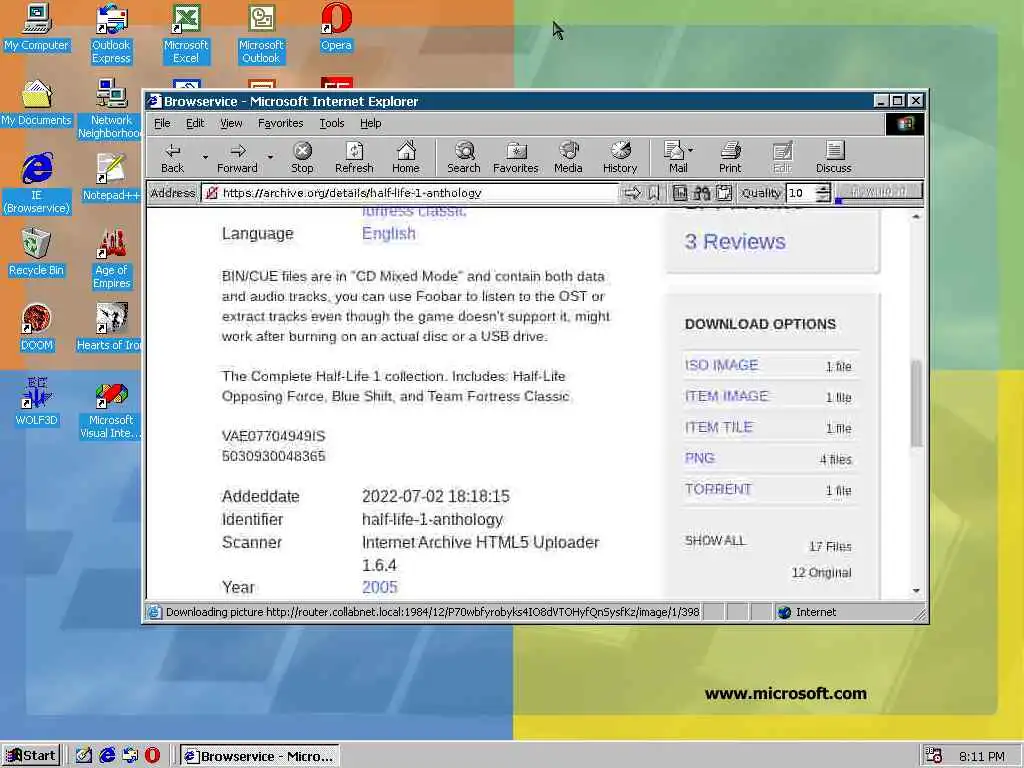Click the Forward toolbar button
Image resolution: width=1024 pixels, height=768 pixels.
click(x=238, y=157)
